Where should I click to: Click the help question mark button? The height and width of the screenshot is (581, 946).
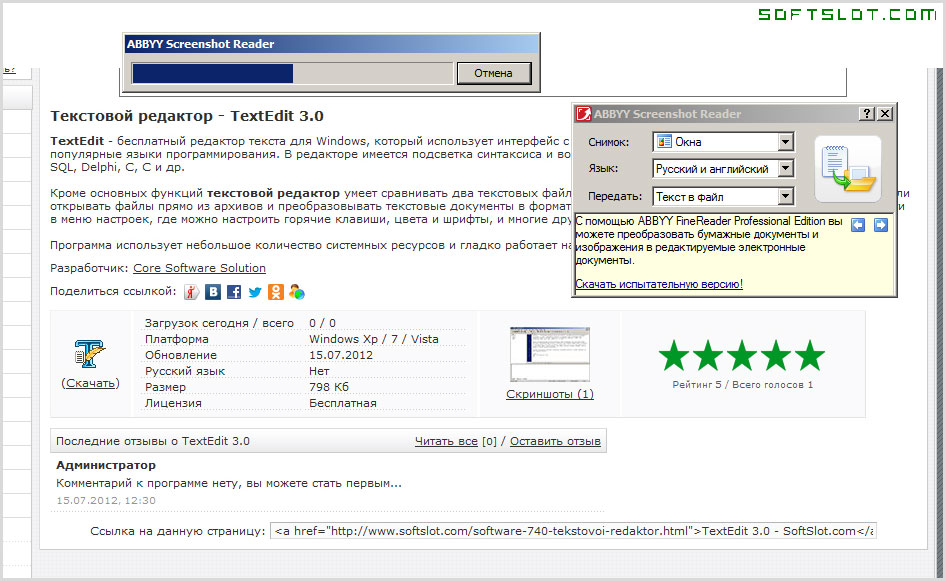867,113
